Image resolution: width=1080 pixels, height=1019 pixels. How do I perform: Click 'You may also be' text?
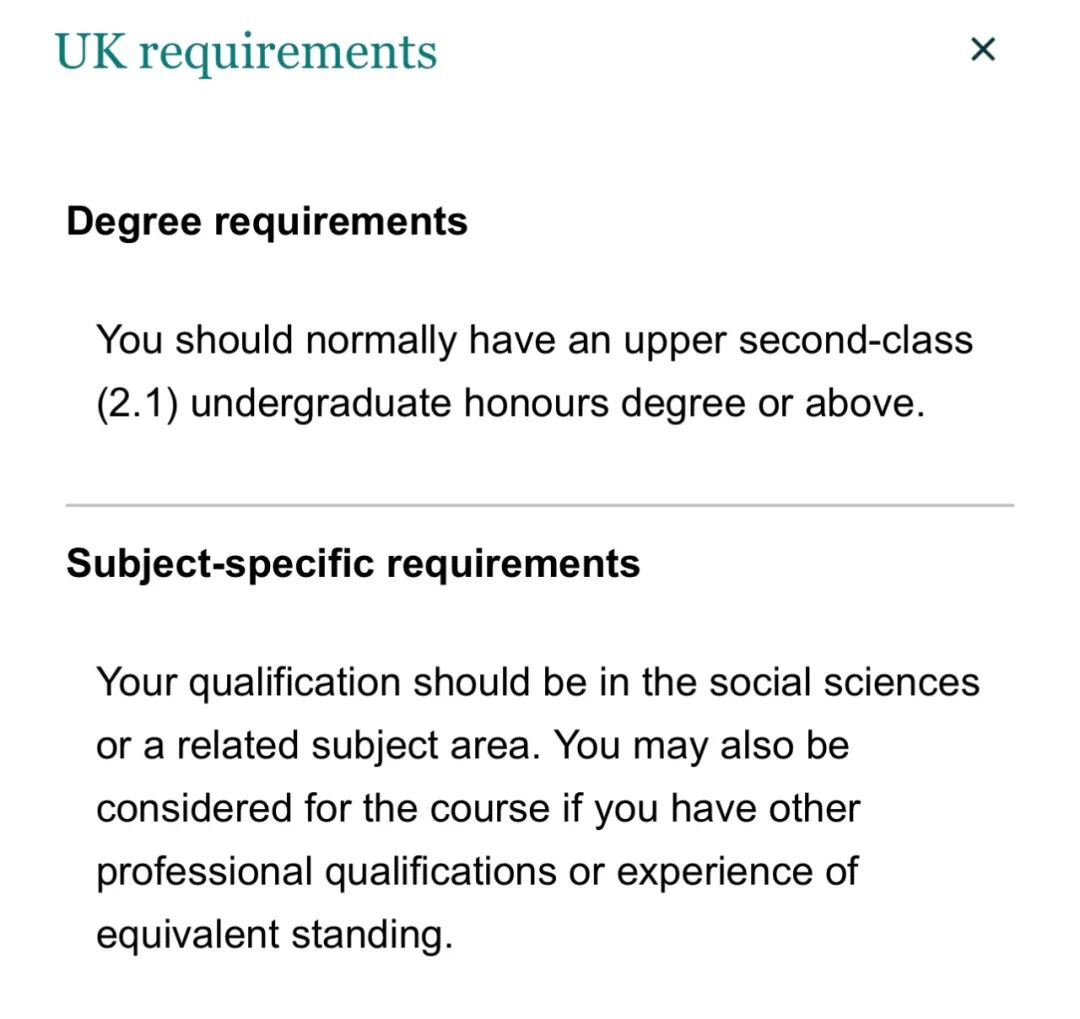pos(702,747)
